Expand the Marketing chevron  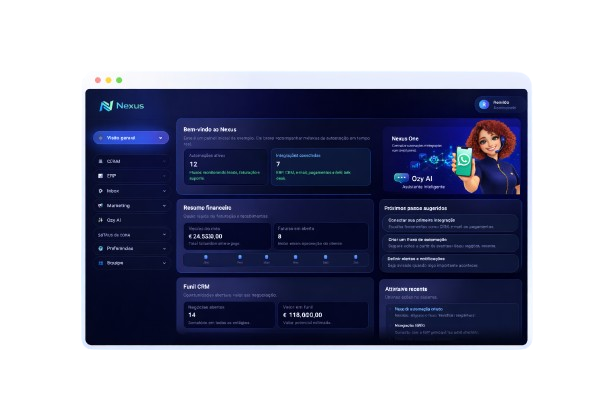pos(164,206)
